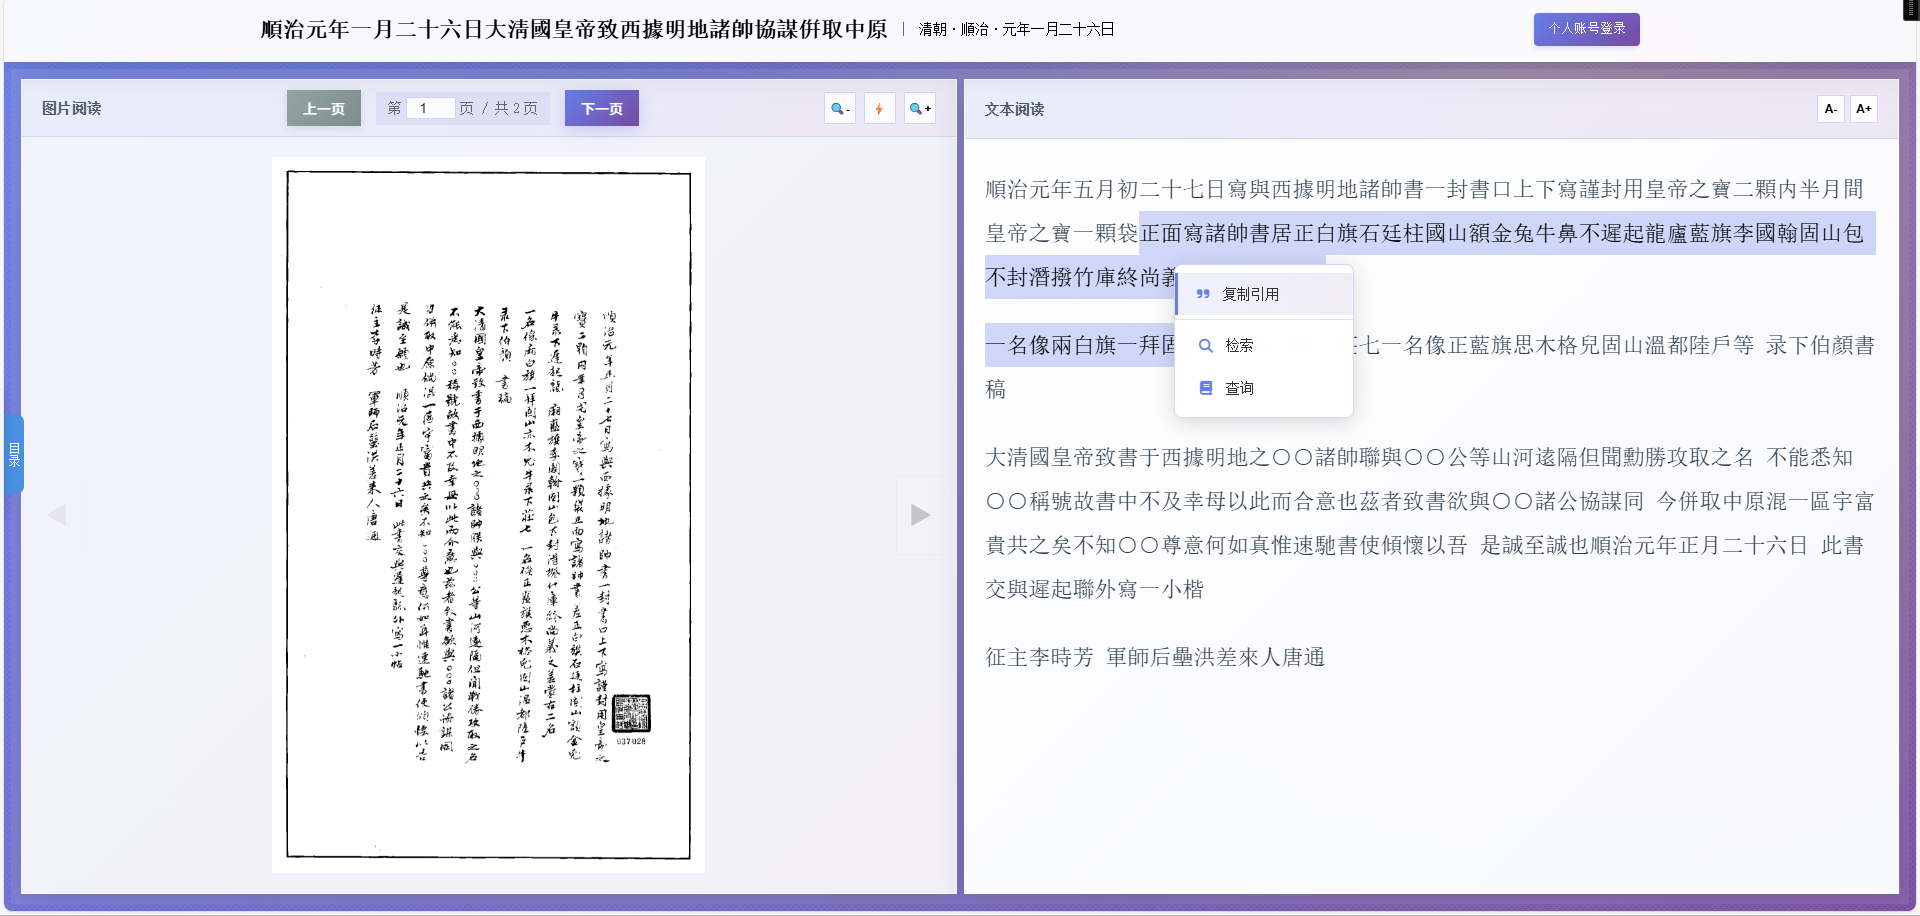Zoom out the scanned document image
Viewport: 1920px width, 916px height.
839,108
